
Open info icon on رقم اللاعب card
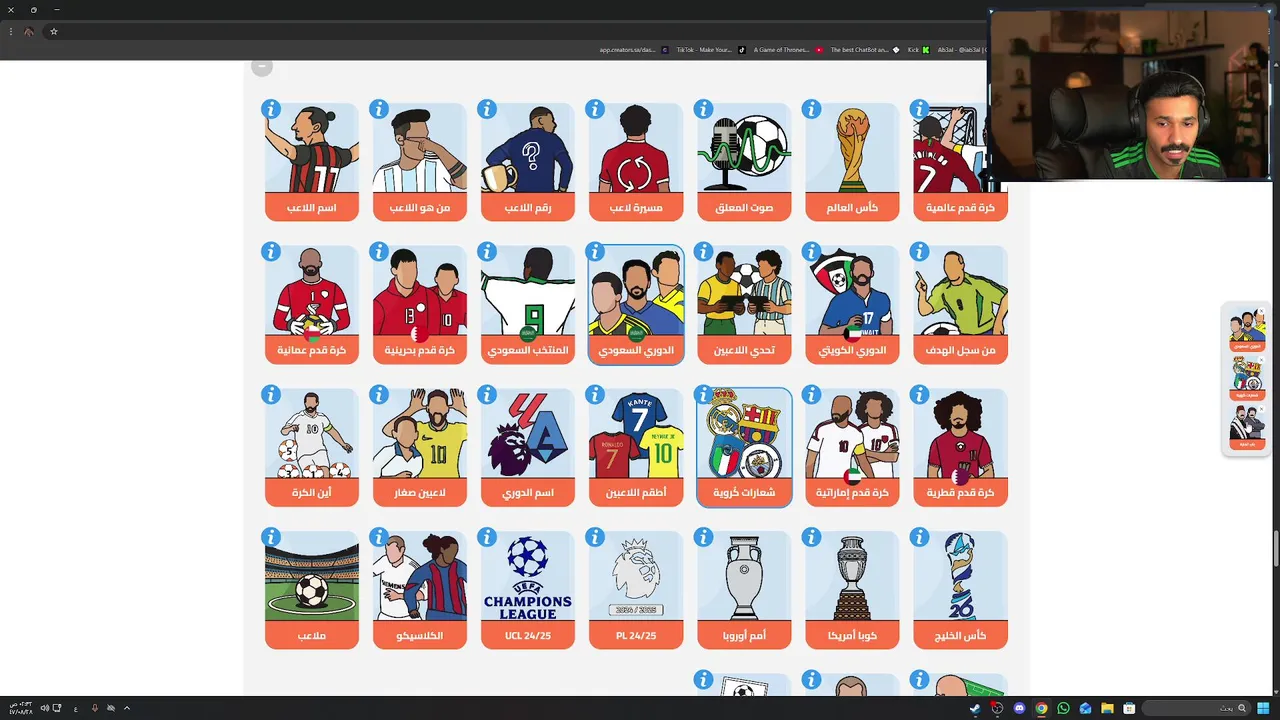point(487,109)
